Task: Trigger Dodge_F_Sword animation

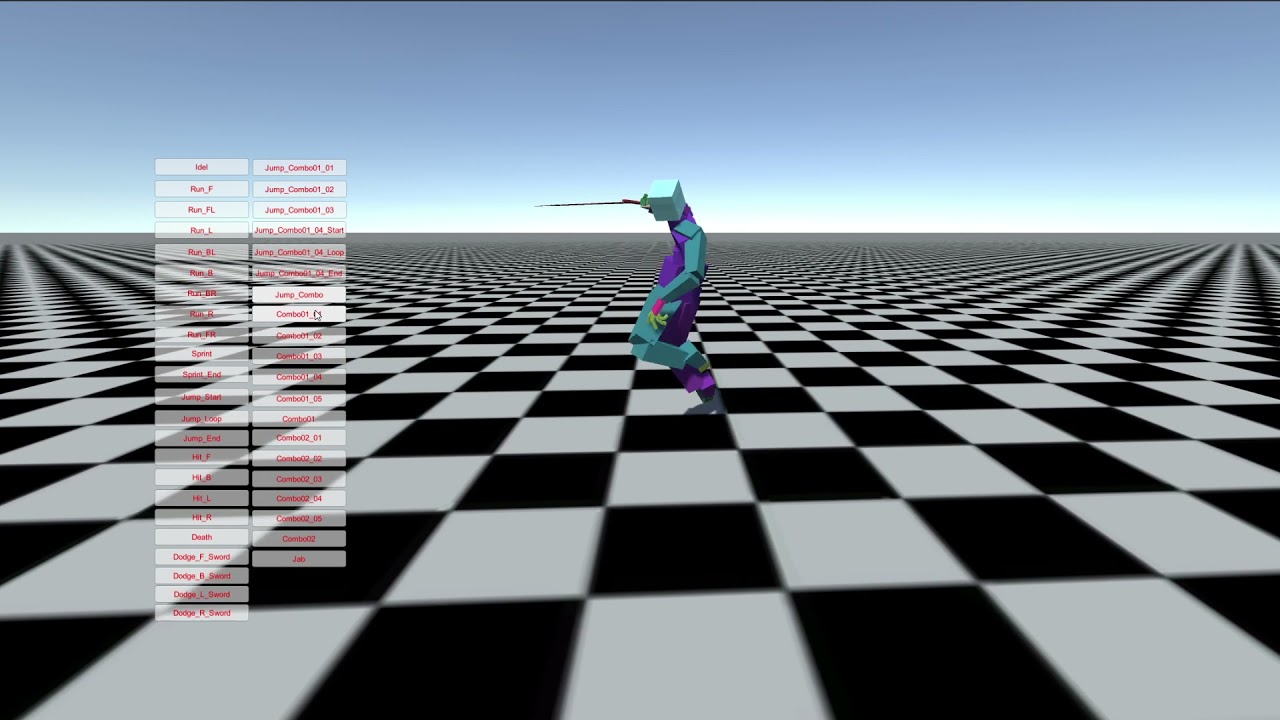Action: (201, 557)
